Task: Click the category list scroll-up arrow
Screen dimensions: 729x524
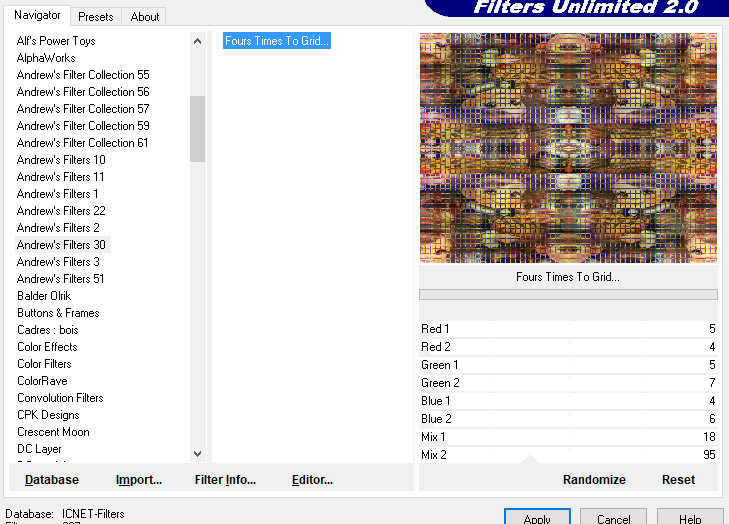Action: (x=198, y=41)
